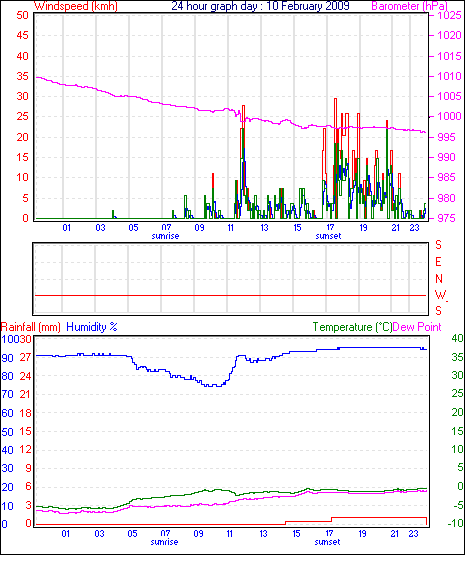
Task: Select the sunrise label under top graph
Action: click(x=165, y=236)
